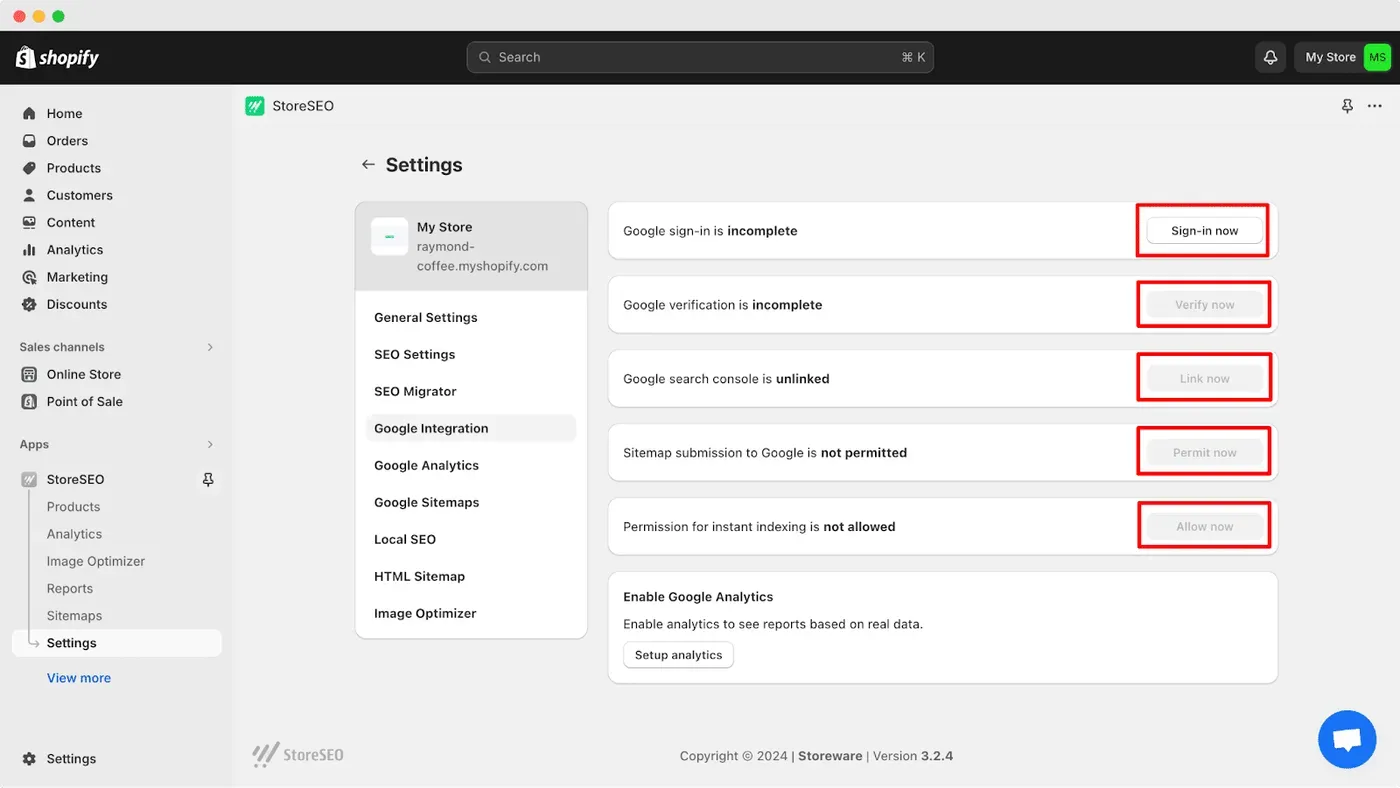Click the 'raymond-coffee.myshopify.com' store URL
Image resolution: width=1400 pixels, height=788 pixels.
[482, 256]
